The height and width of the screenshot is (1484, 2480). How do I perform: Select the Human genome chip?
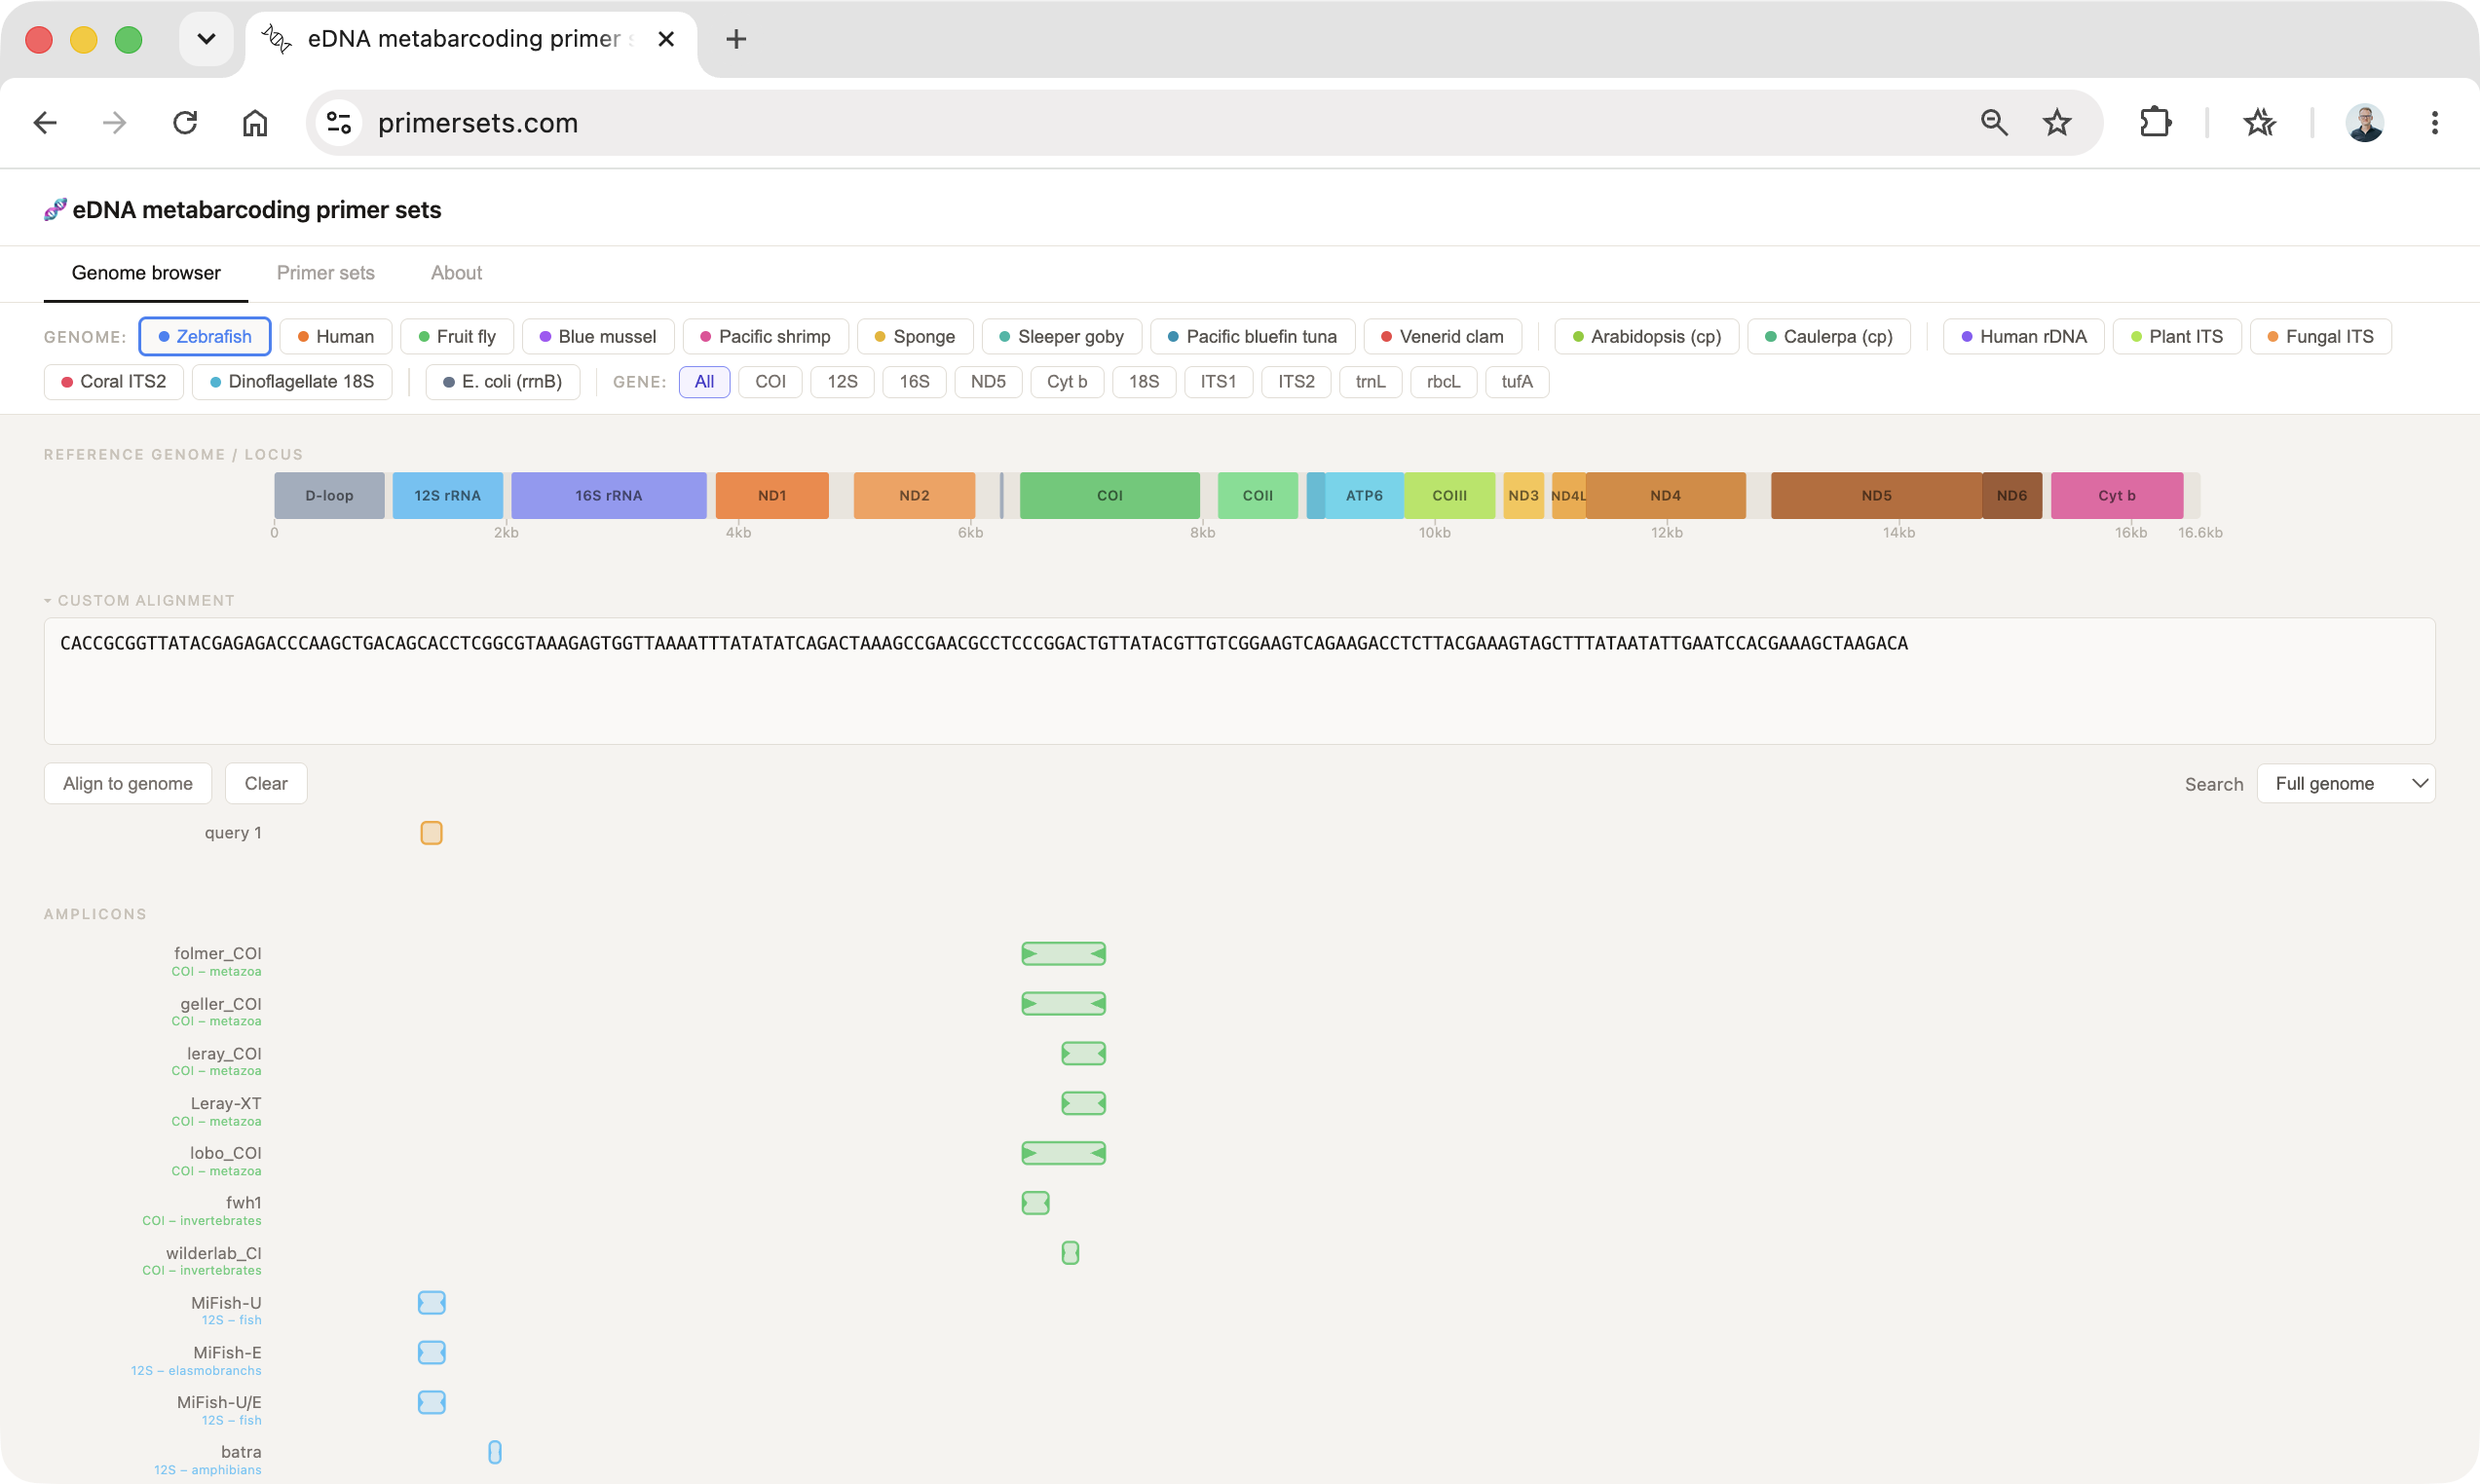[x=336, y=337]
